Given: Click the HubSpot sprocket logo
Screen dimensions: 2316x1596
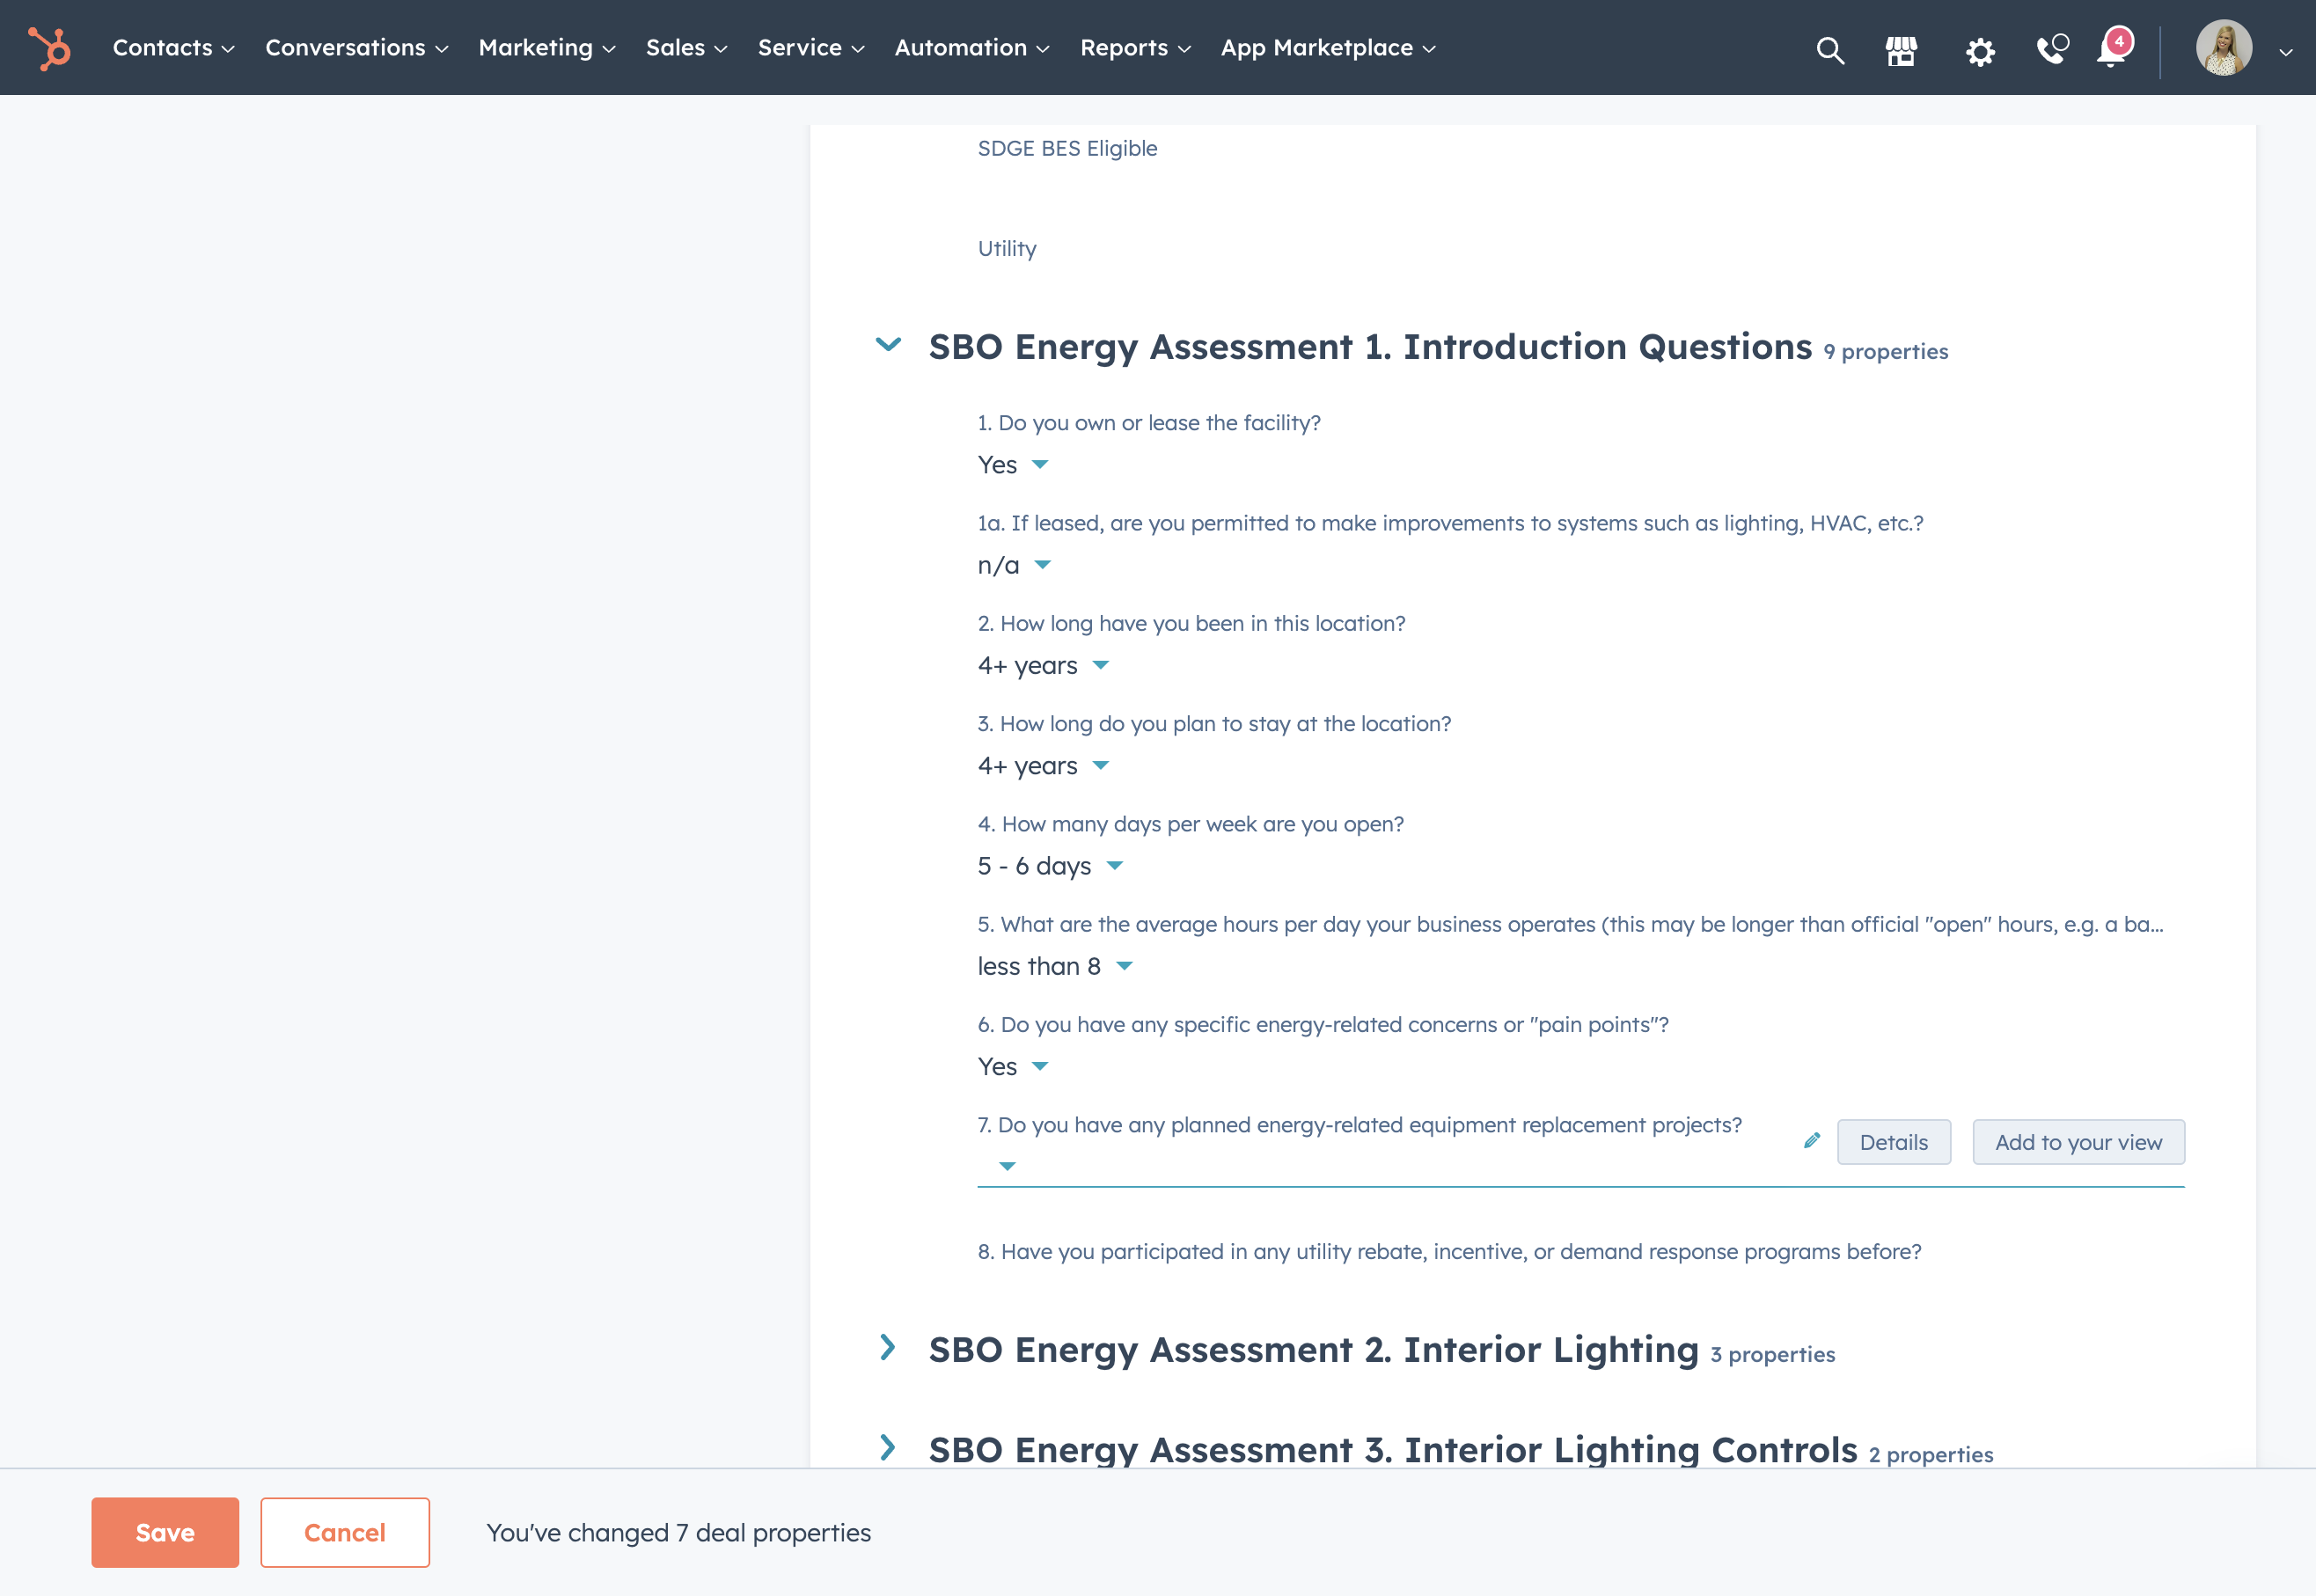Looking at the screenshot, I should click(x=49, y=48).
